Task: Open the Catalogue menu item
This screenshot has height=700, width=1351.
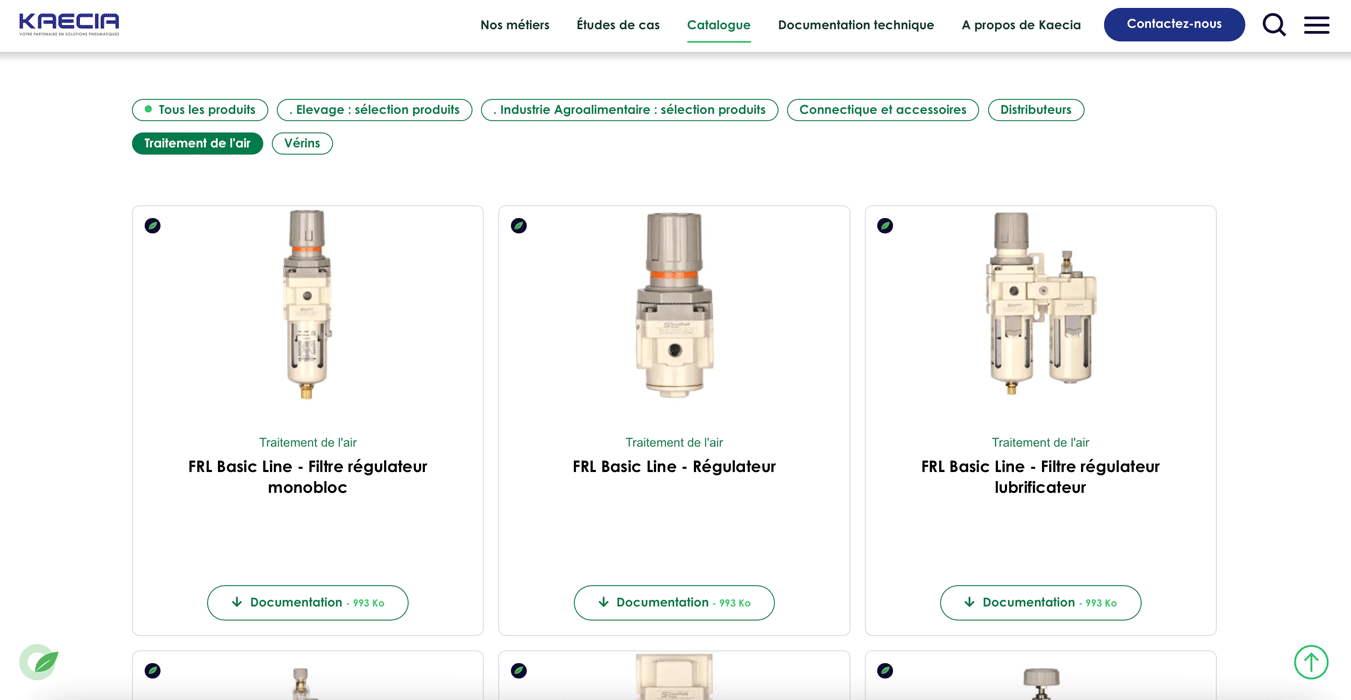Action: [x=718, y=25]
